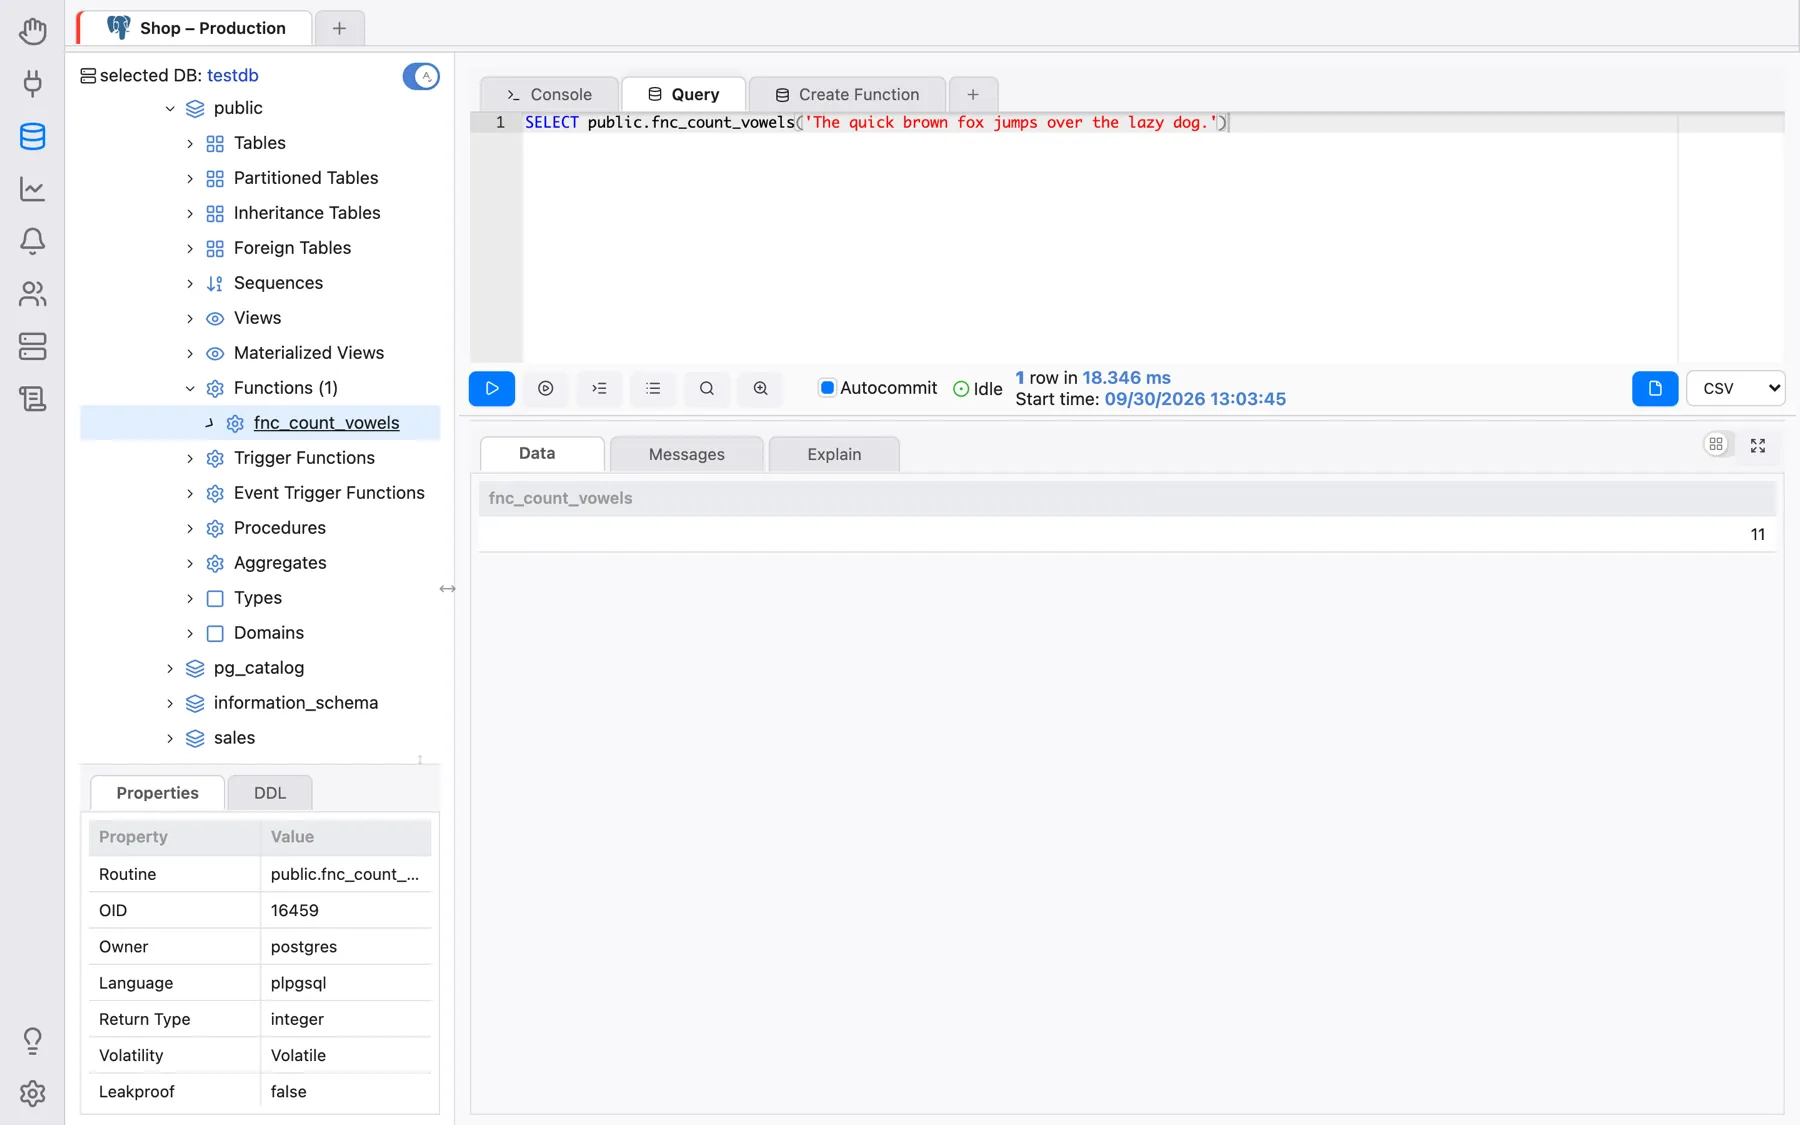This screenshot has height=1125, width=1800.
Task: Expand the Tables node
Action: pos(190,143)
